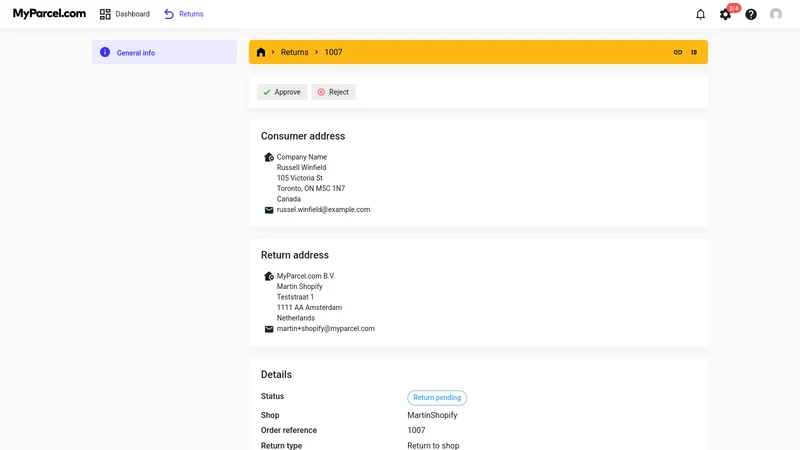Click the Company Name line
Image resolution: width=800 pixels, height=450 pixels.
click(x=302, y=157)
